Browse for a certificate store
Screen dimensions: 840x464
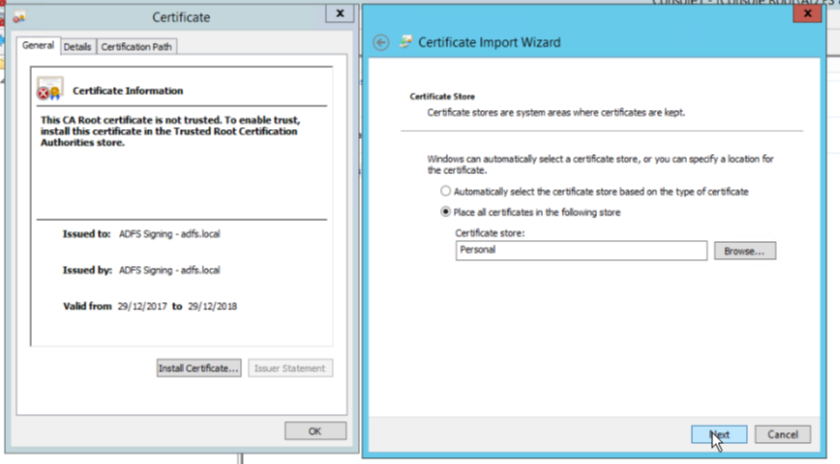click(x=744, y=251)
